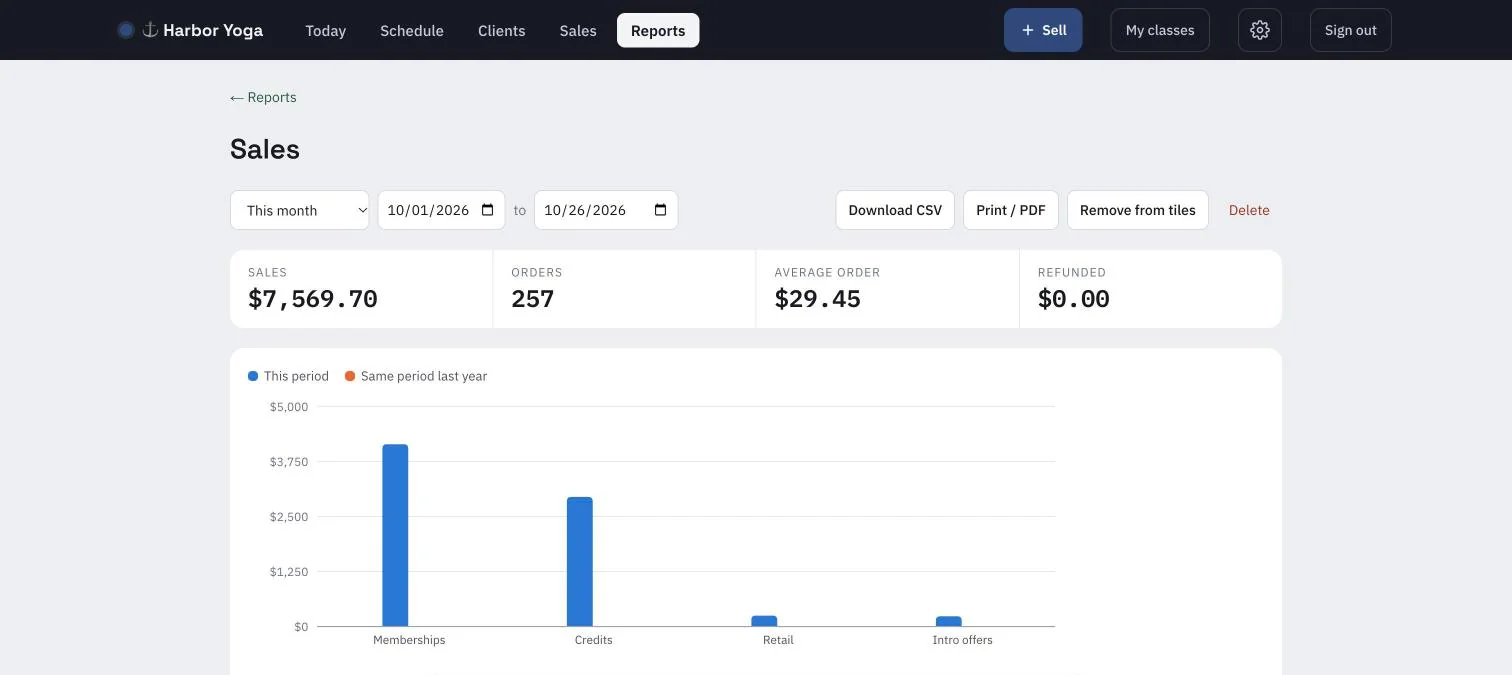Click Remove from tiles

click(1138, 210)
